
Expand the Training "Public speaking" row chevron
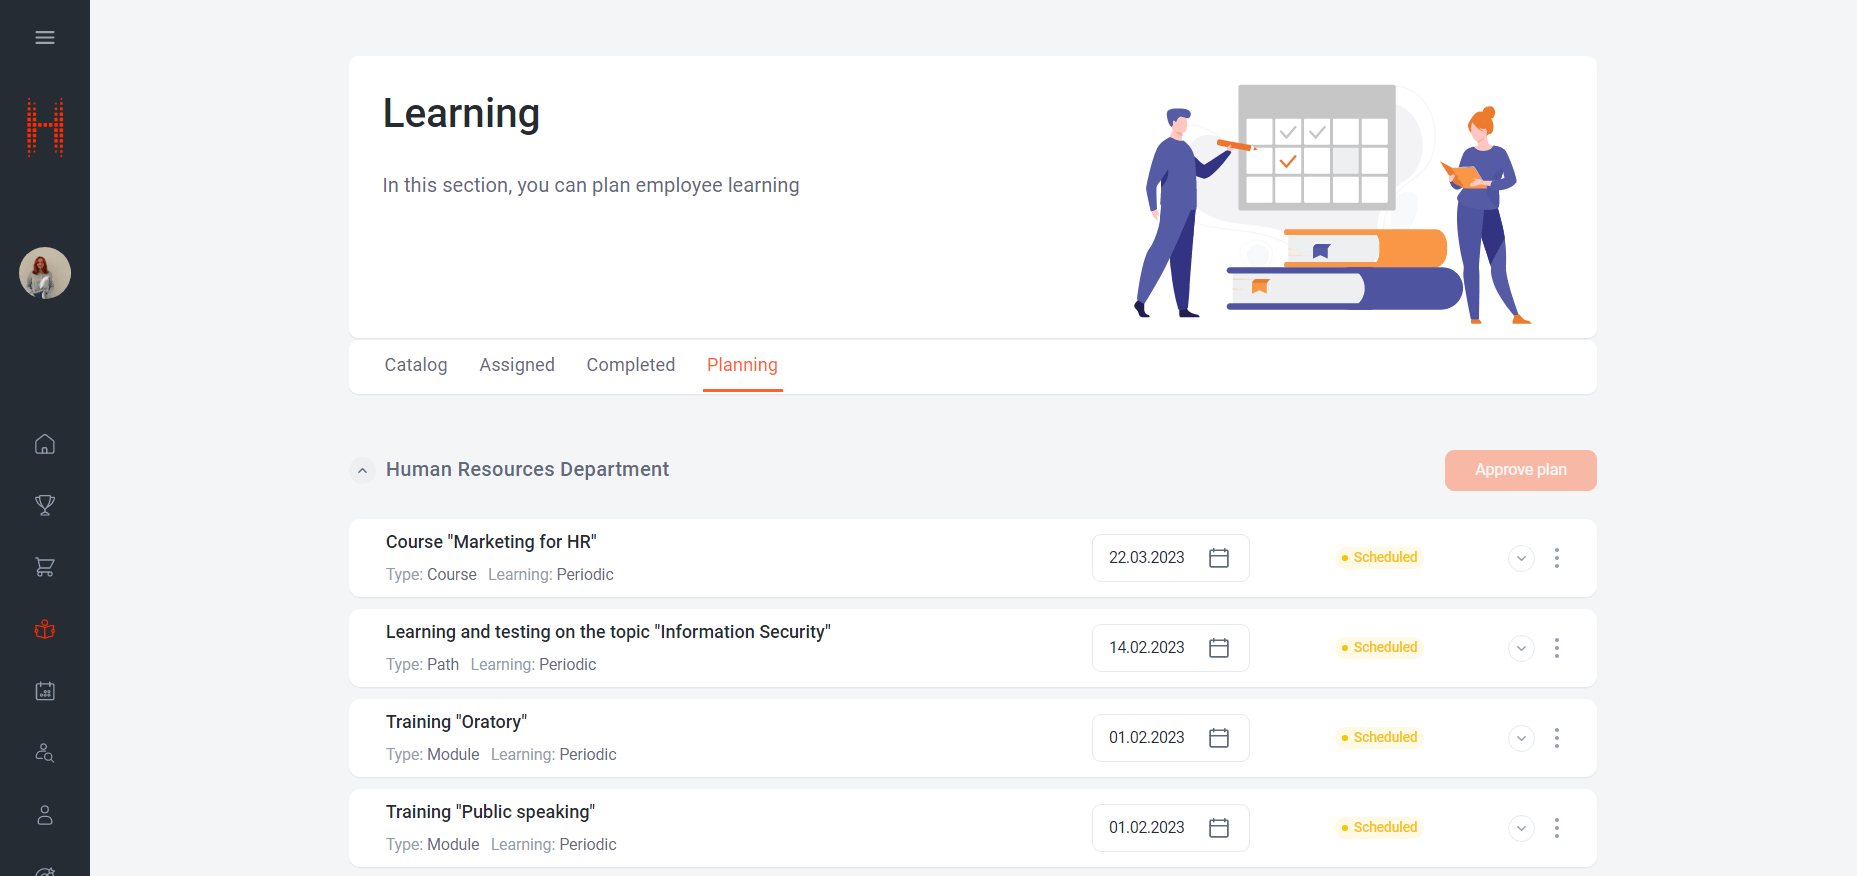[x=1520, y=828]
